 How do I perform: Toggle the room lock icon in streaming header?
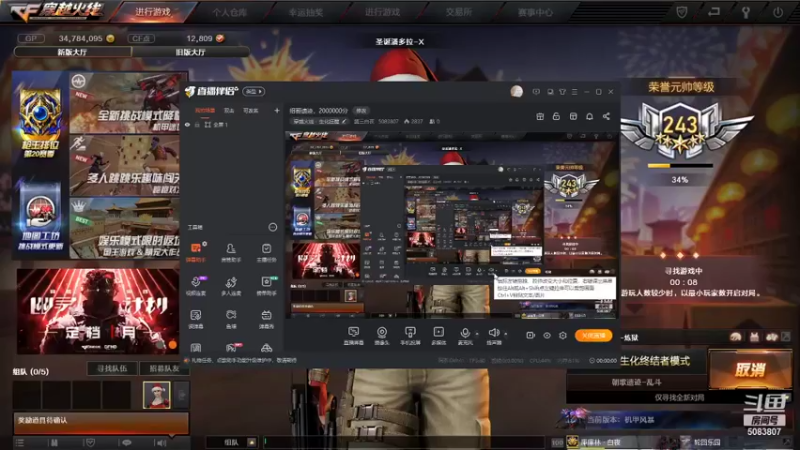[x=556, y=116]
